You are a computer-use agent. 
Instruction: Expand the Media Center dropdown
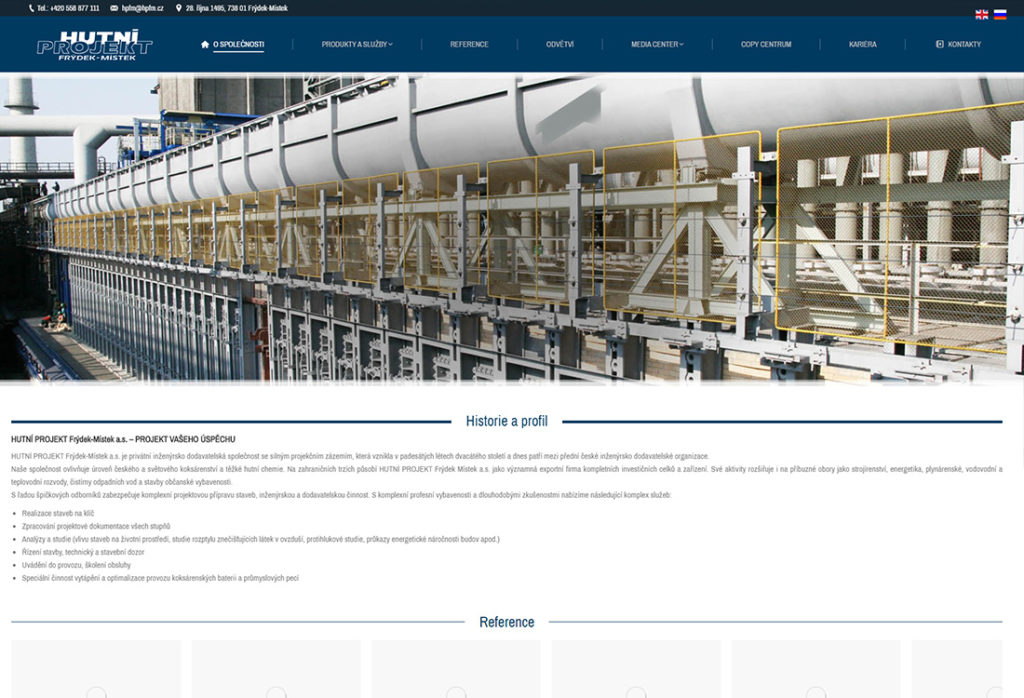tap(657, 44)
